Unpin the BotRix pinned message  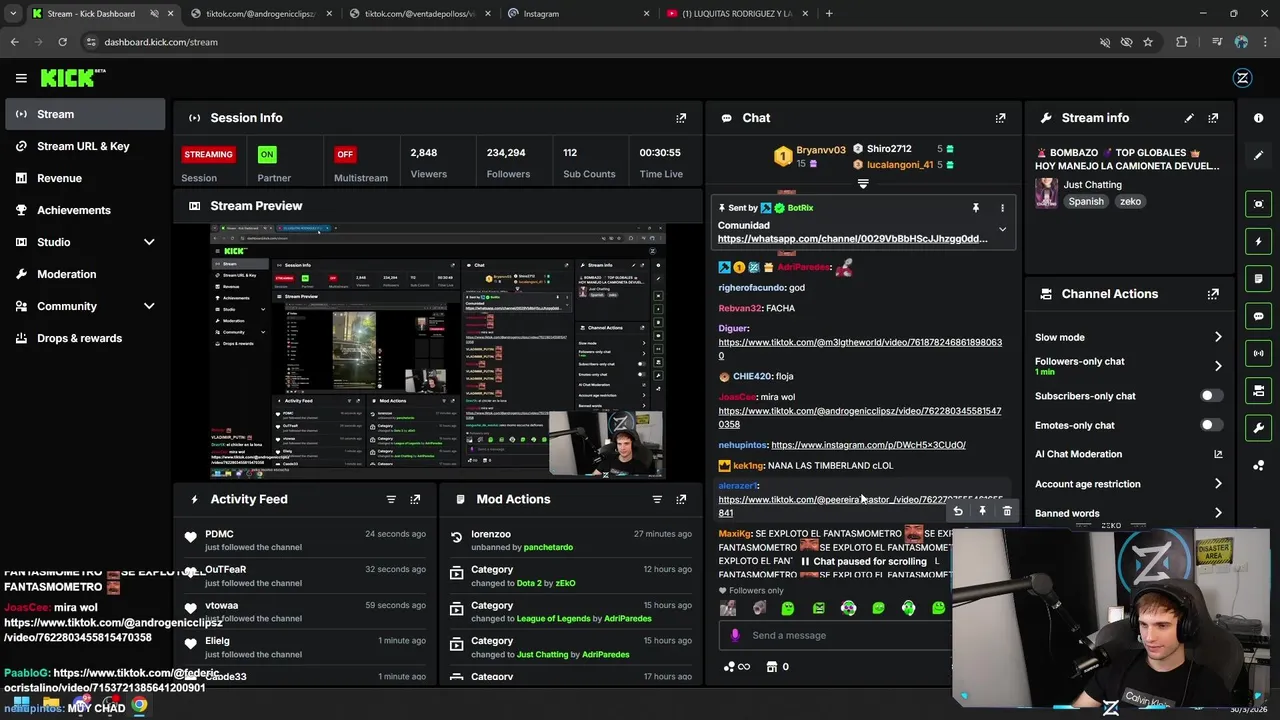tap(976, 208)
